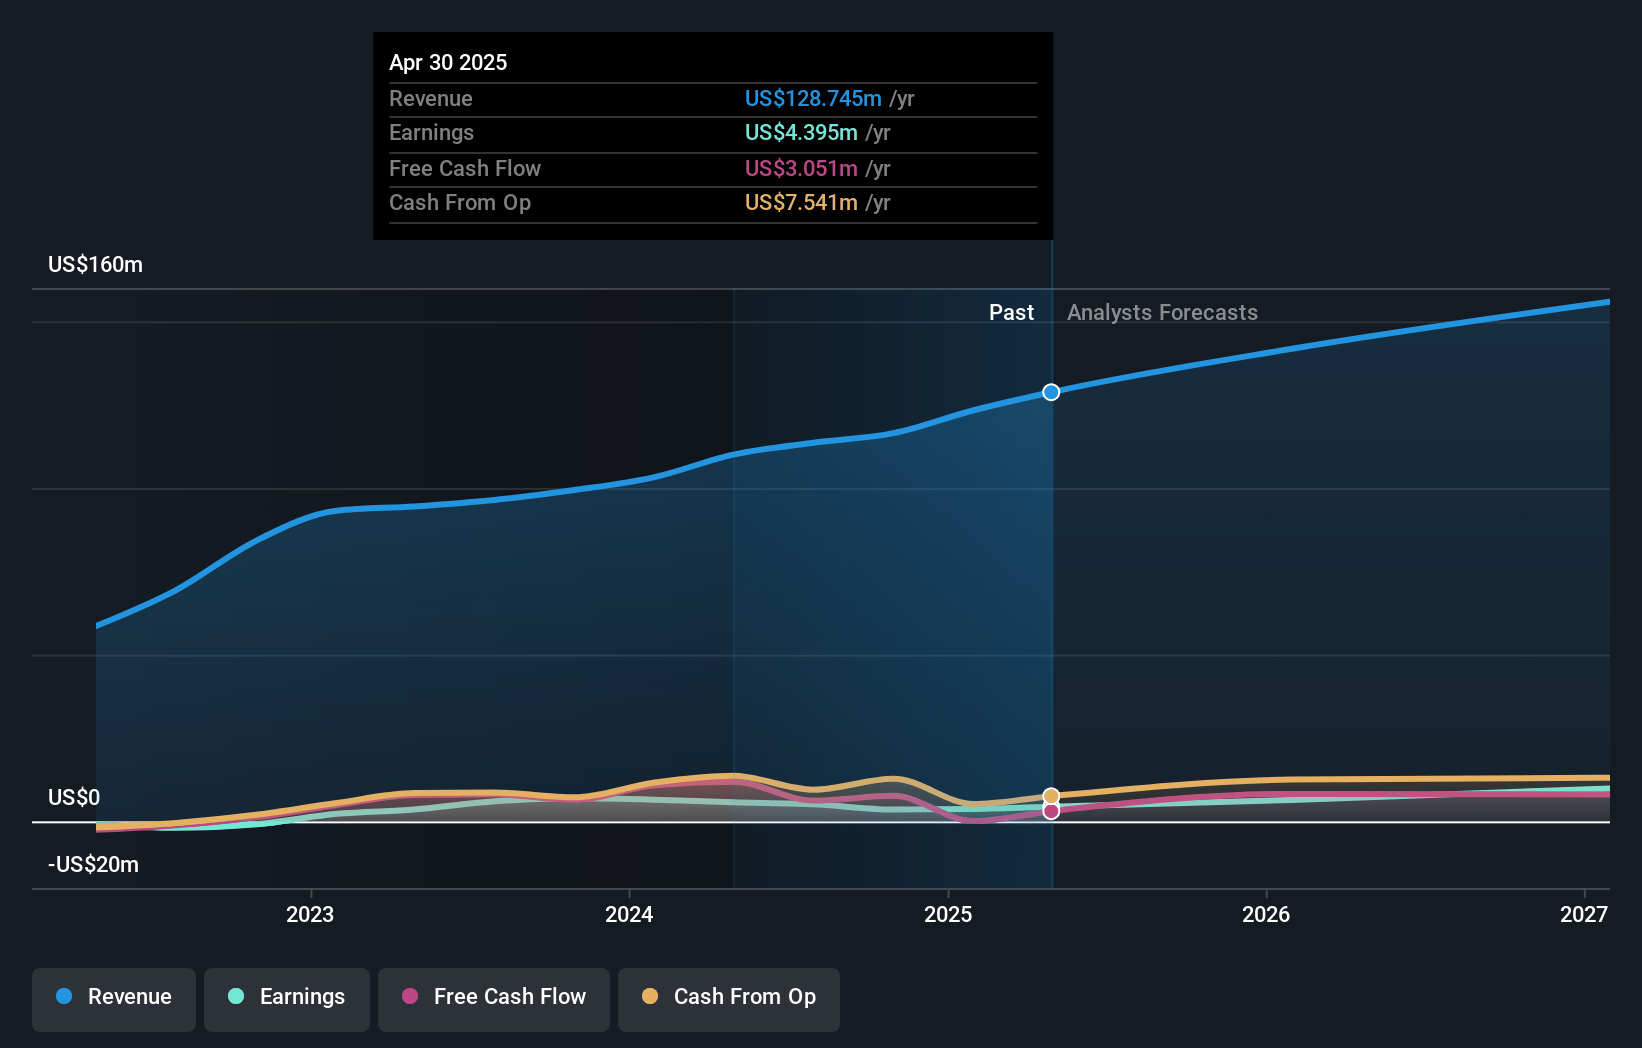Click the US$7.541m cash from op value

801,203
